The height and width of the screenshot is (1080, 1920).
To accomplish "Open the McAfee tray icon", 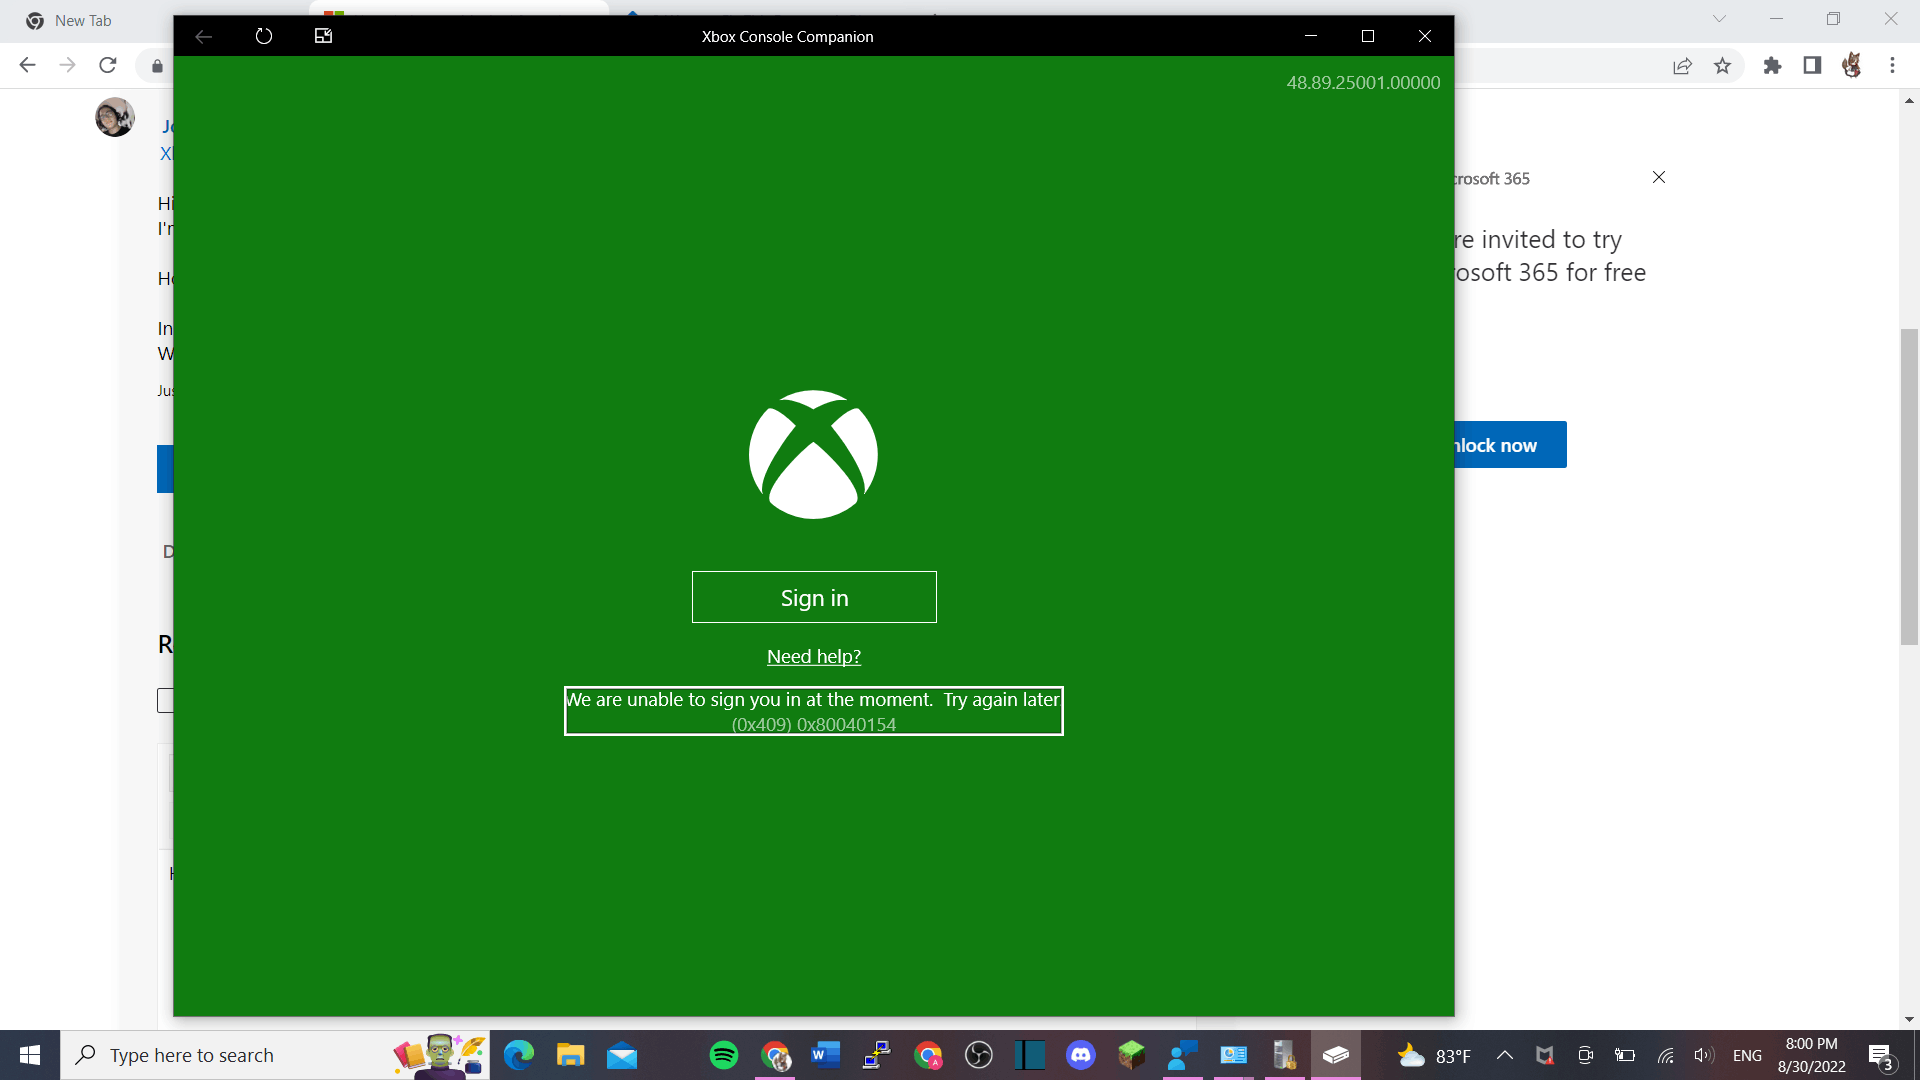I will click(x=1545, y=1055).
